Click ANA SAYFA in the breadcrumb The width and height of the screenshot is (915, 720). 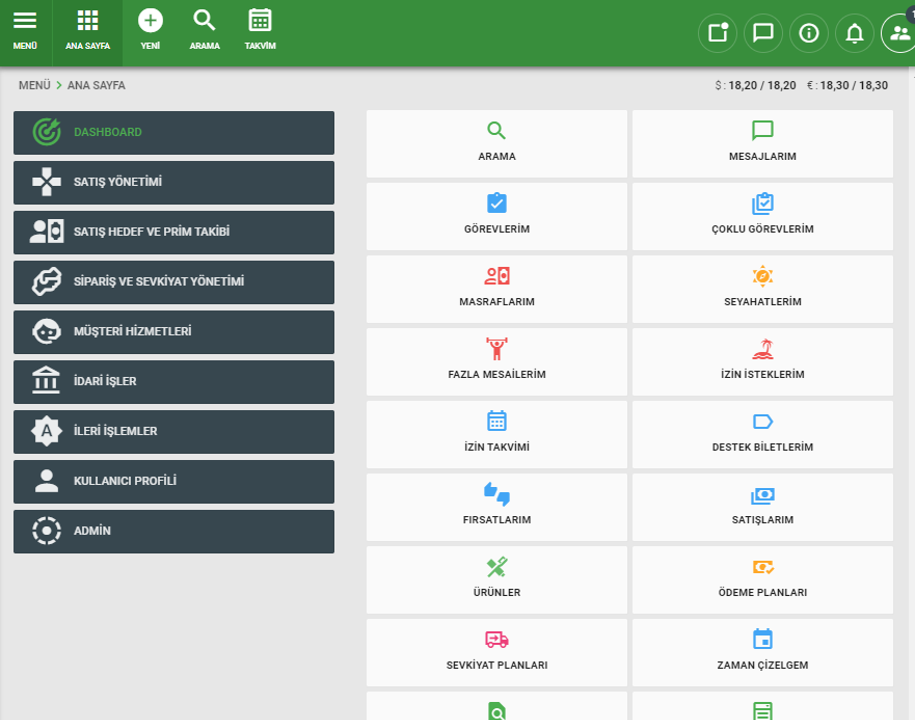[x=96, y=85]
